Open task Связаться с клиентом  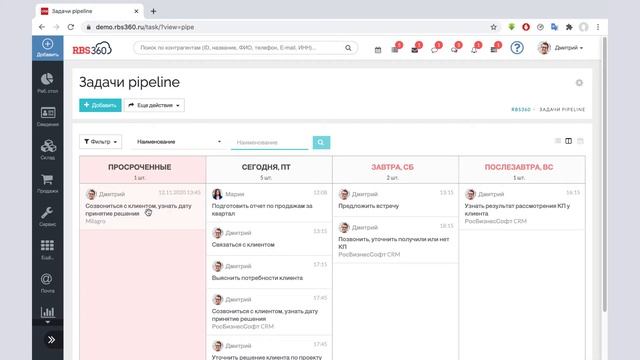click(243, 244)
